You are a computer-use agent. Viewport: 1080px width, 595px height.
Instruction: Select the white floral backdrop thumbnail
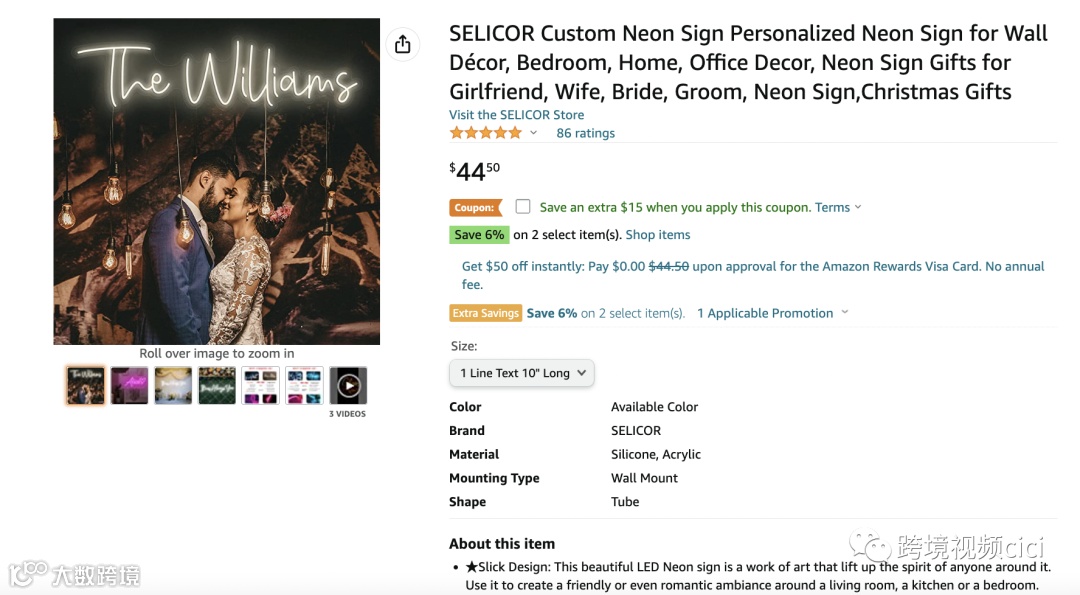(173, 385)
